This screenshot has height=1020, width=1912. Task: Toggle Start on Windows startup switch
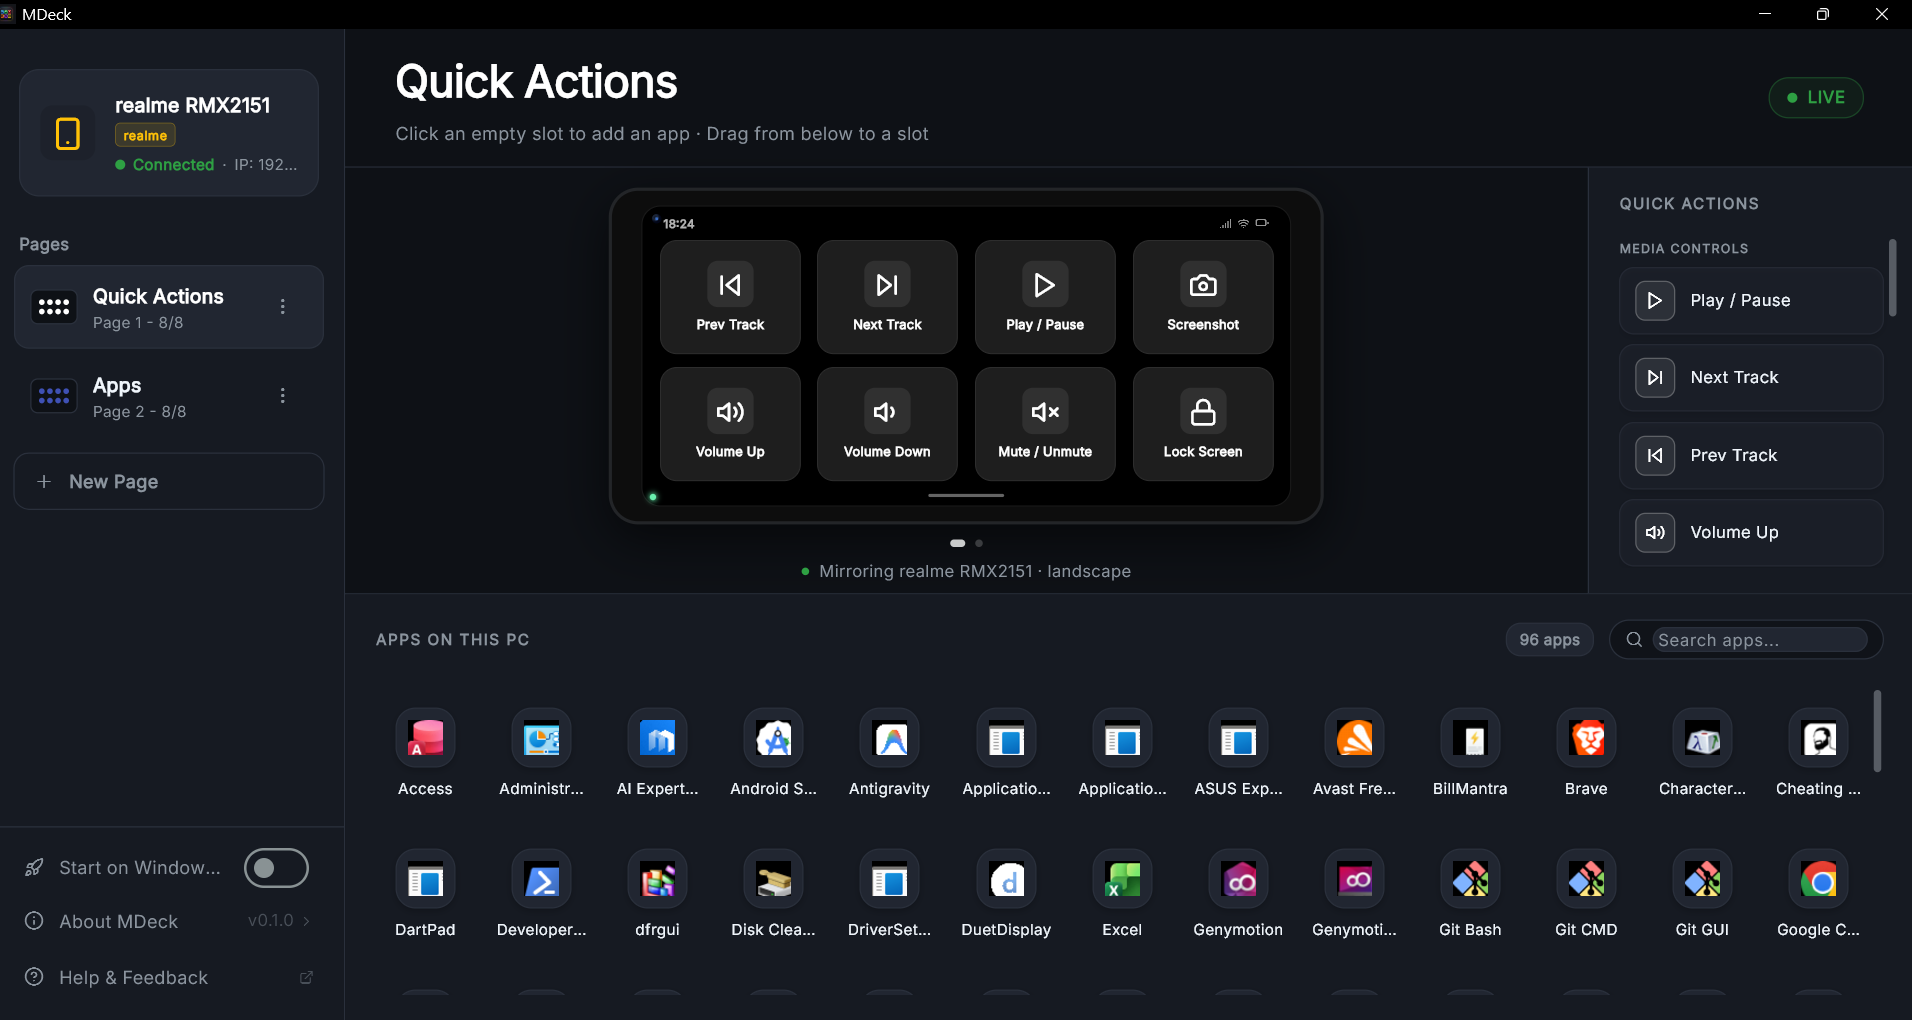(x=276, y=868)
